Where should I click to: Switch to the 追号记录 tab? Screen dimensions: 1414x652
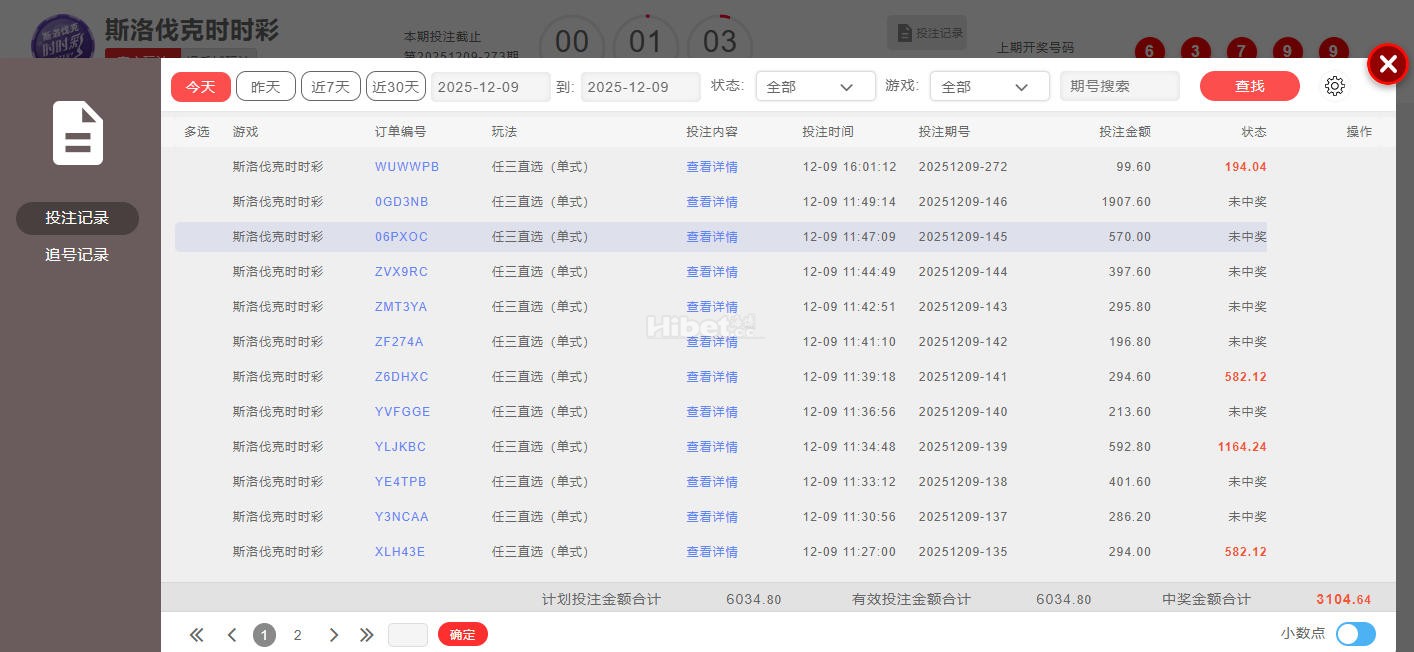77,255
